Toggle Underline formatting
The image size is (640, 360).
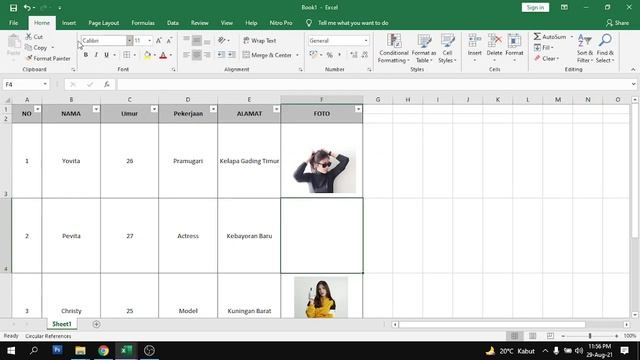[x=107, y=55]
